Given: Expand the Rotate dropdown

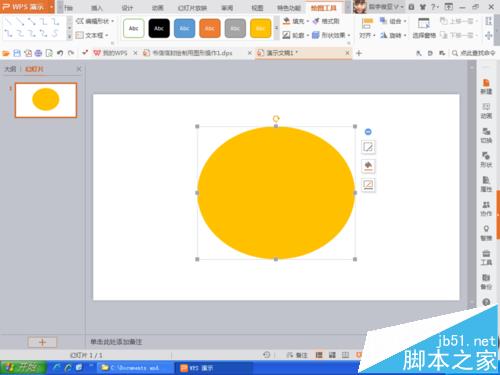Looking at the screenshot, I should click(393, 35).
